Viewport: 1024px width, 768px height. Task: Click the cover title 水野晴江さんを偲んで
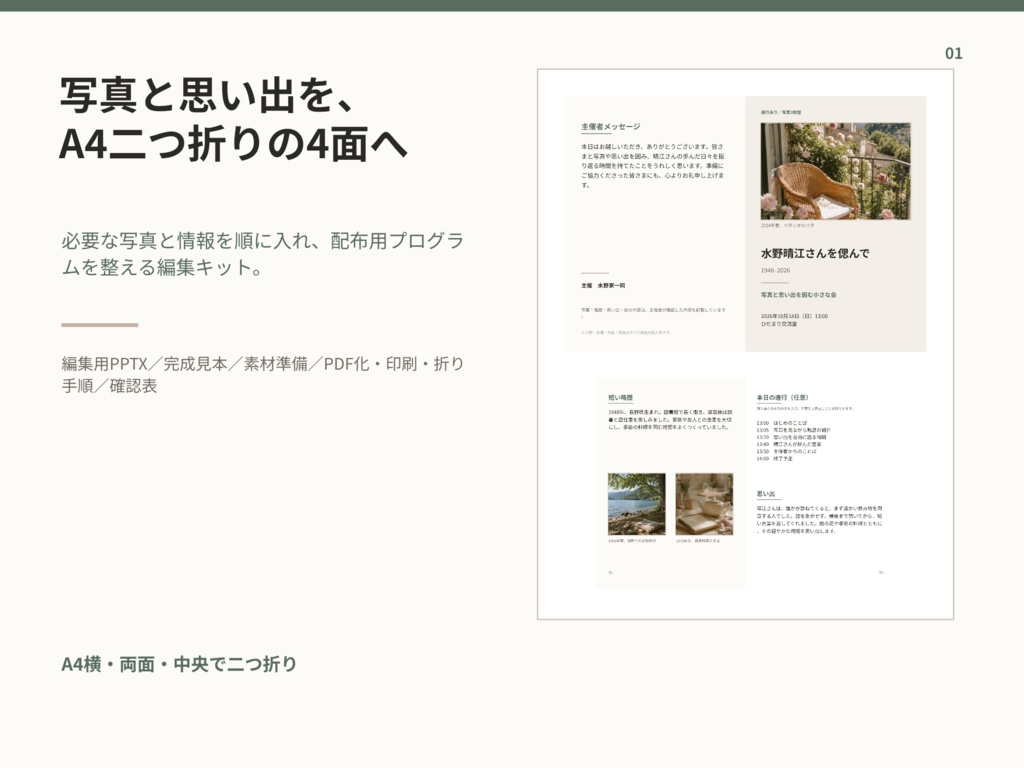(815, 253)
